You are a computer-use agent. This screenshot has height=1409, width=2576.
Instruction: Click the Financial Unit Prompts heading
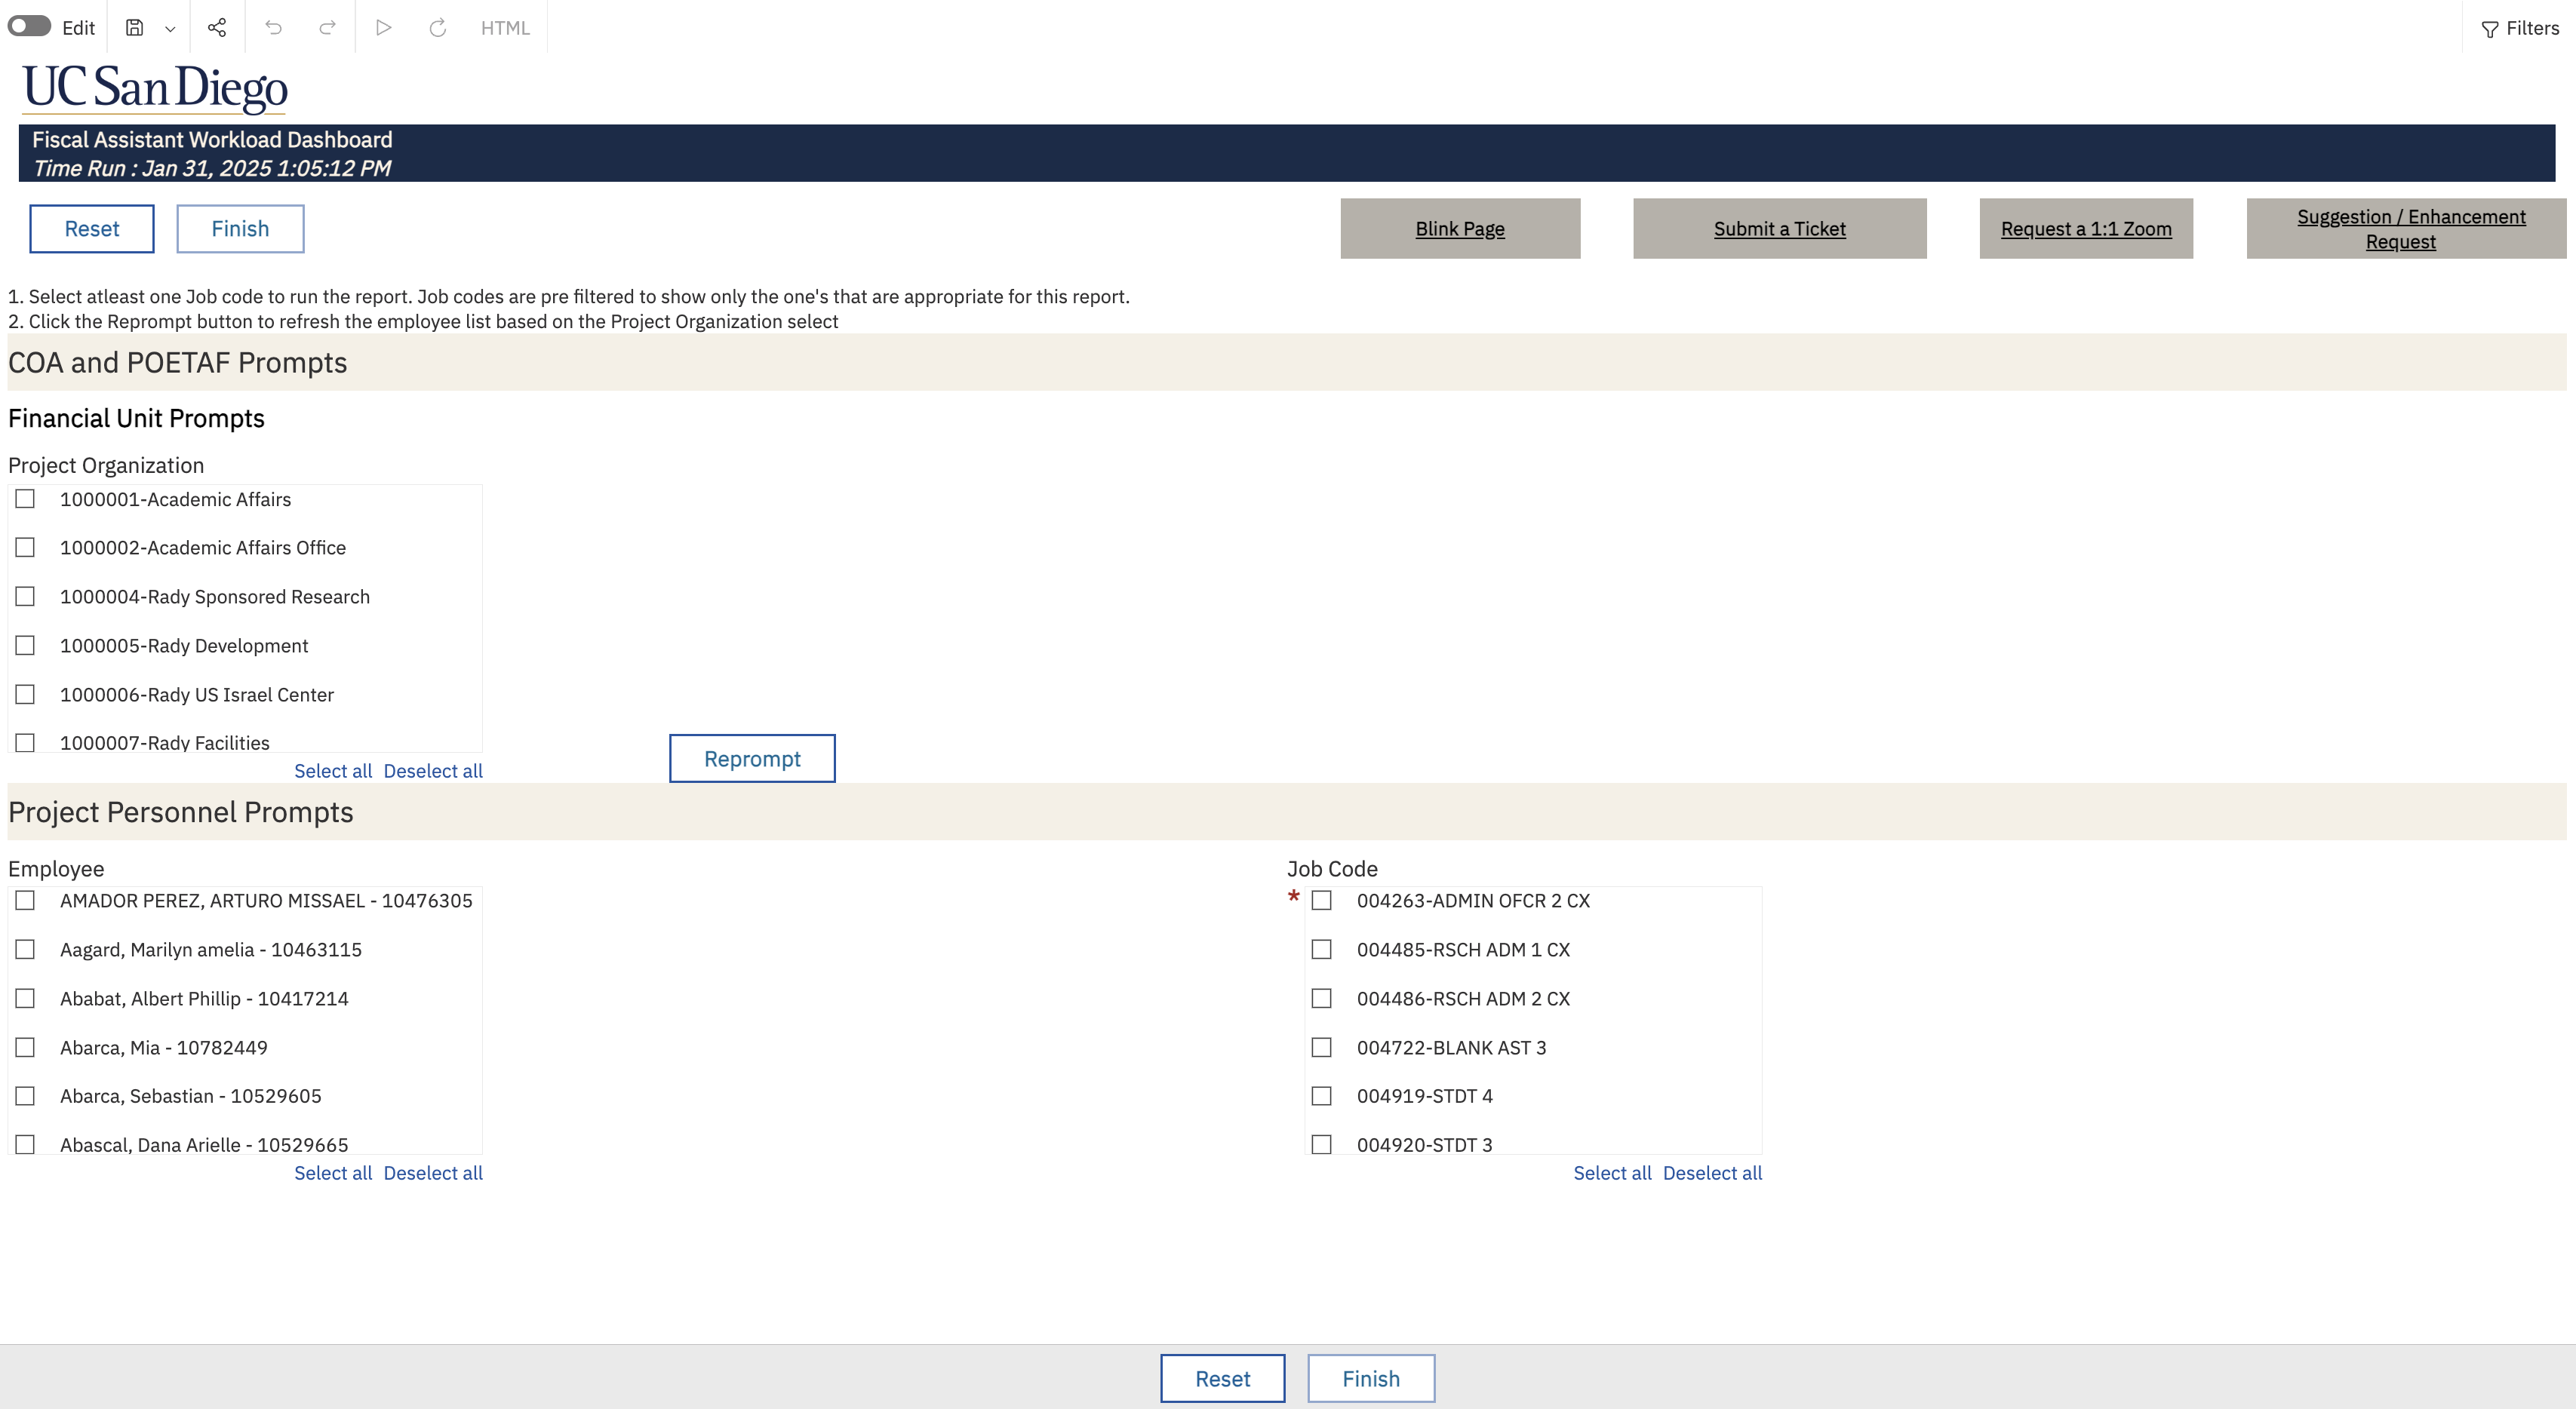point(136,419)
